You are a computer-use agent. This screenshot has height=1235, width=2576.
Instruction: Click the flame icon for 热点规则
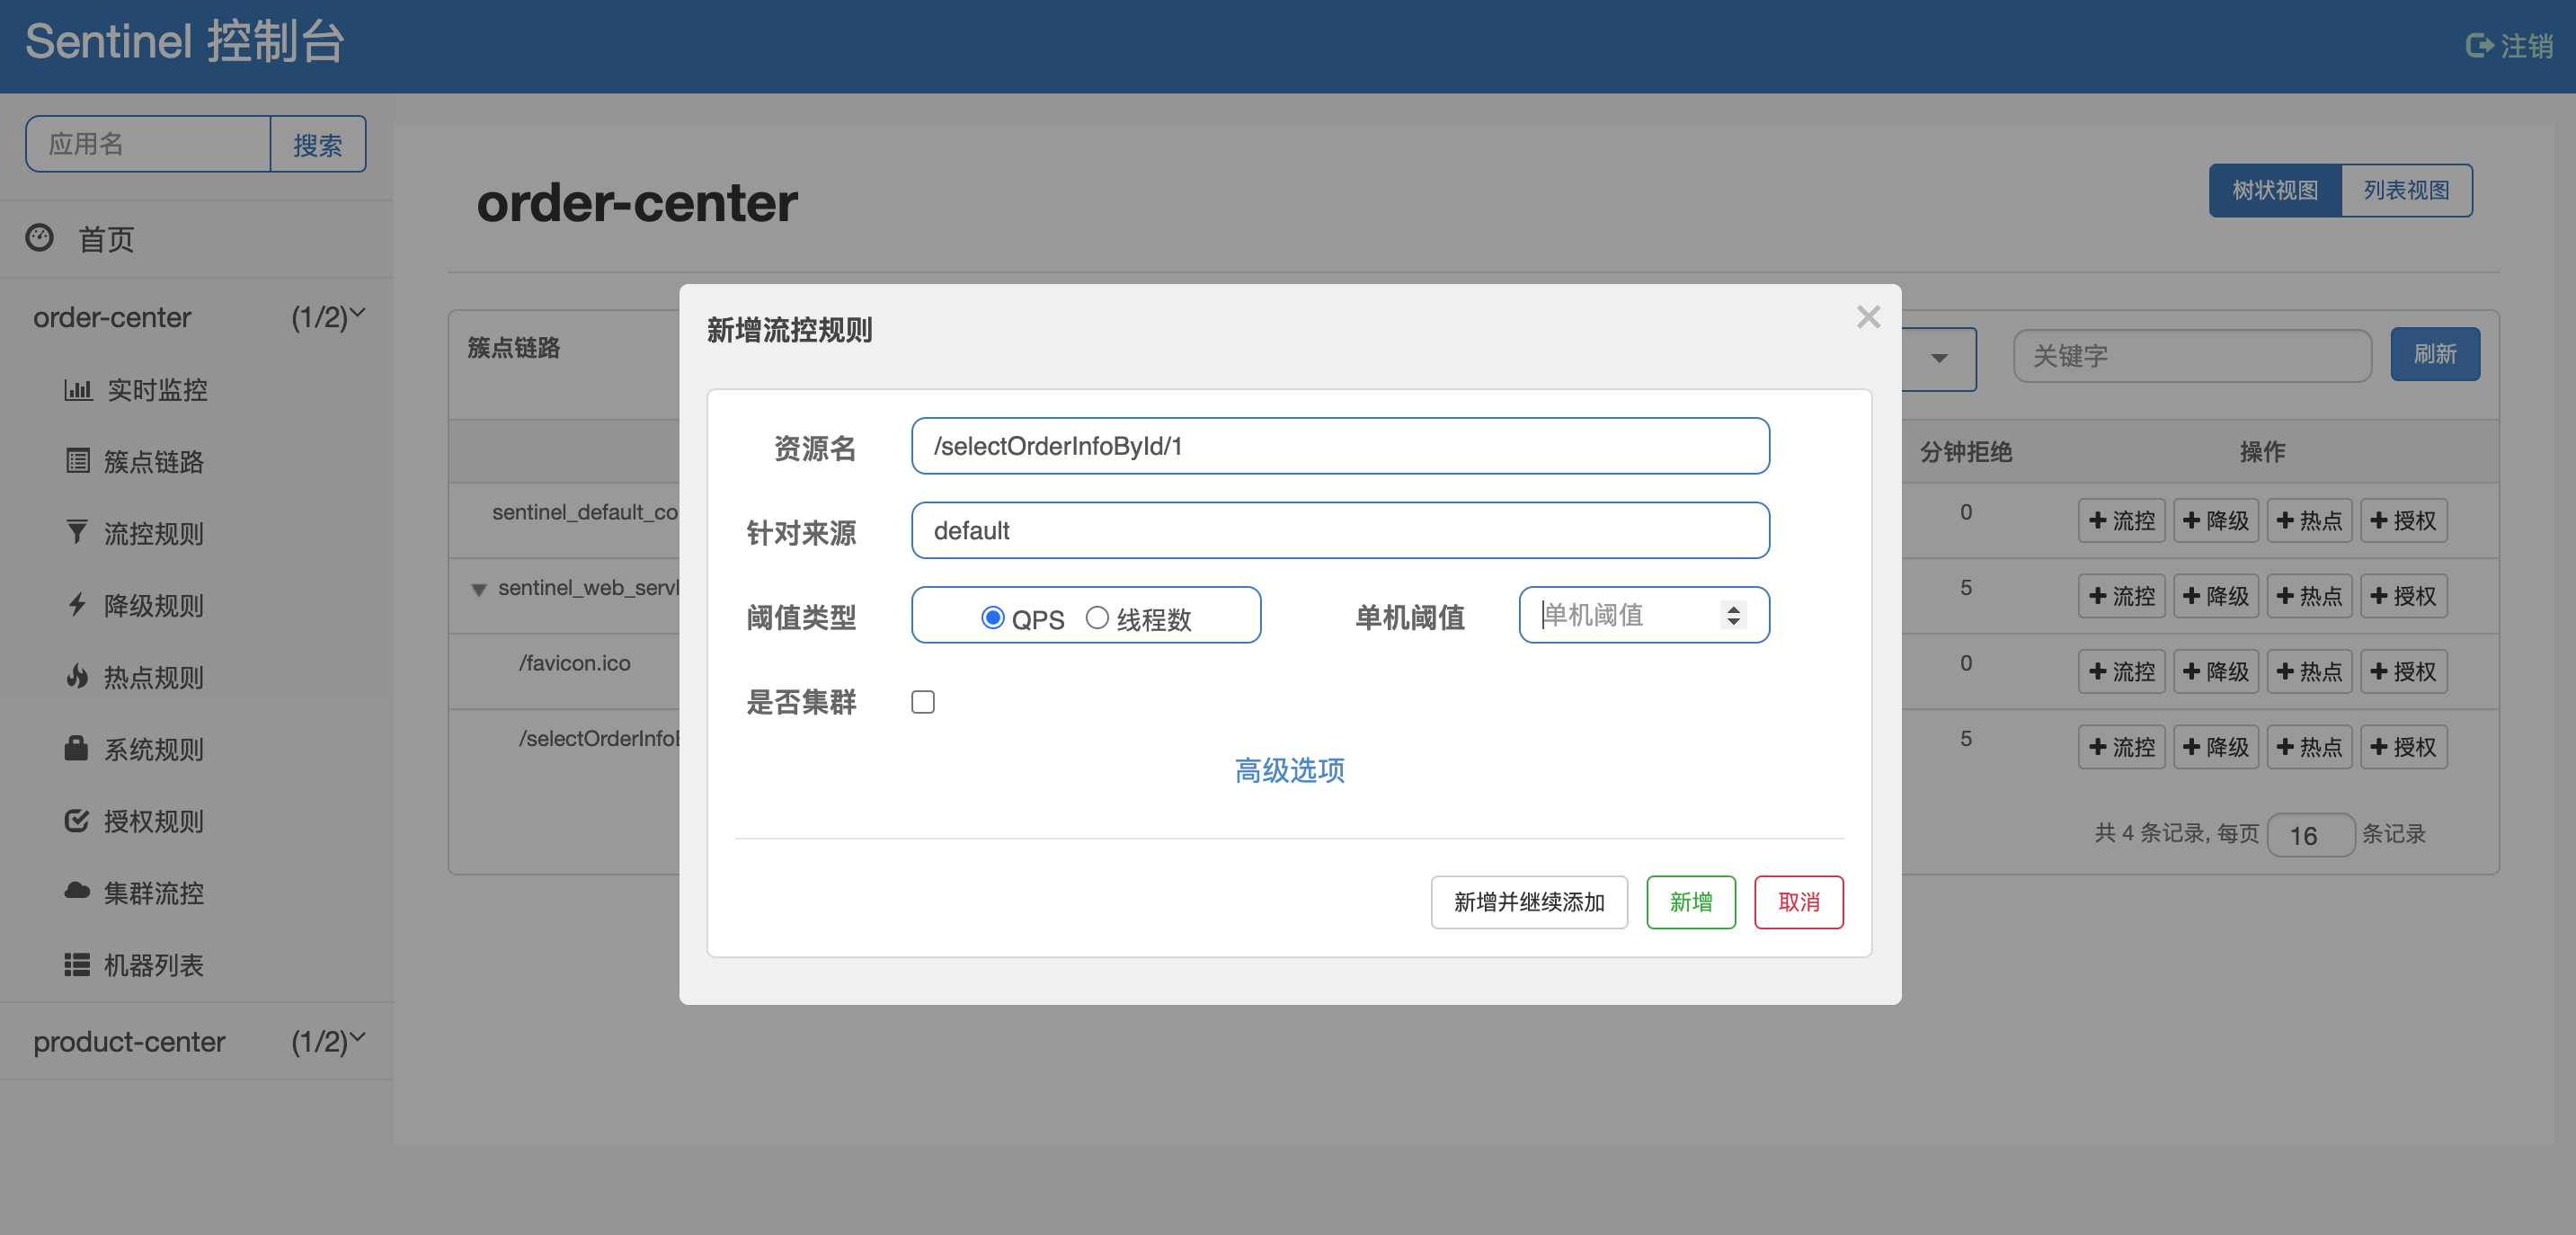coord(77,677)
